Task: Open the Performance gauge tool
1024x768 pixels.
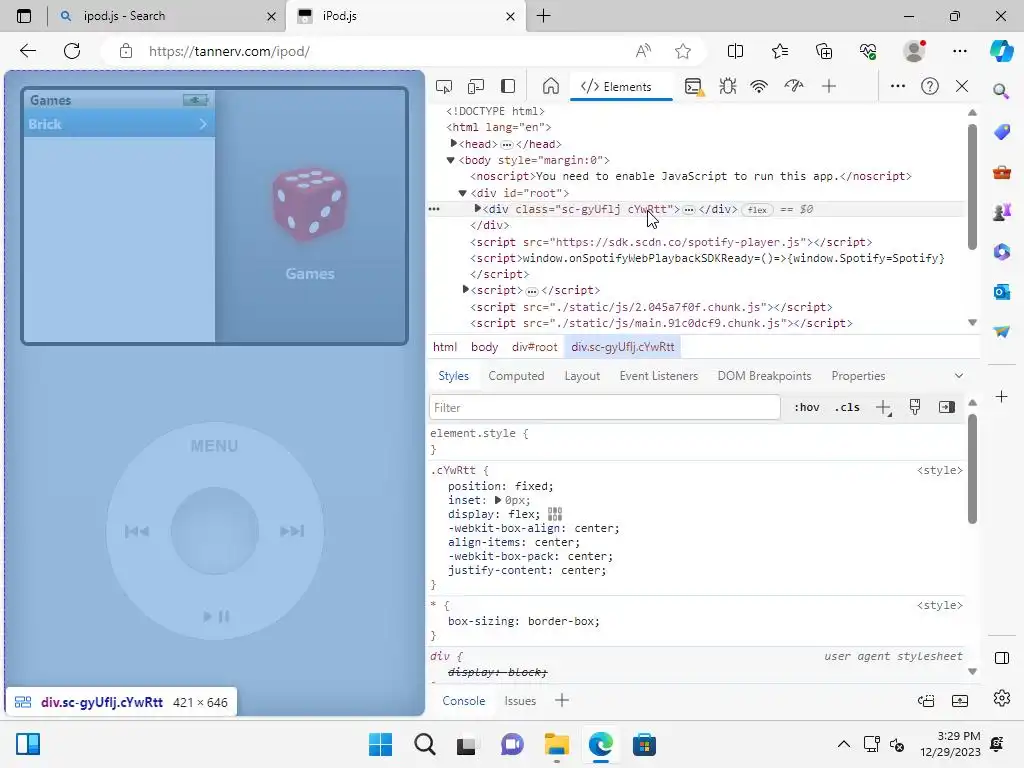Action: tap(793, 86)
